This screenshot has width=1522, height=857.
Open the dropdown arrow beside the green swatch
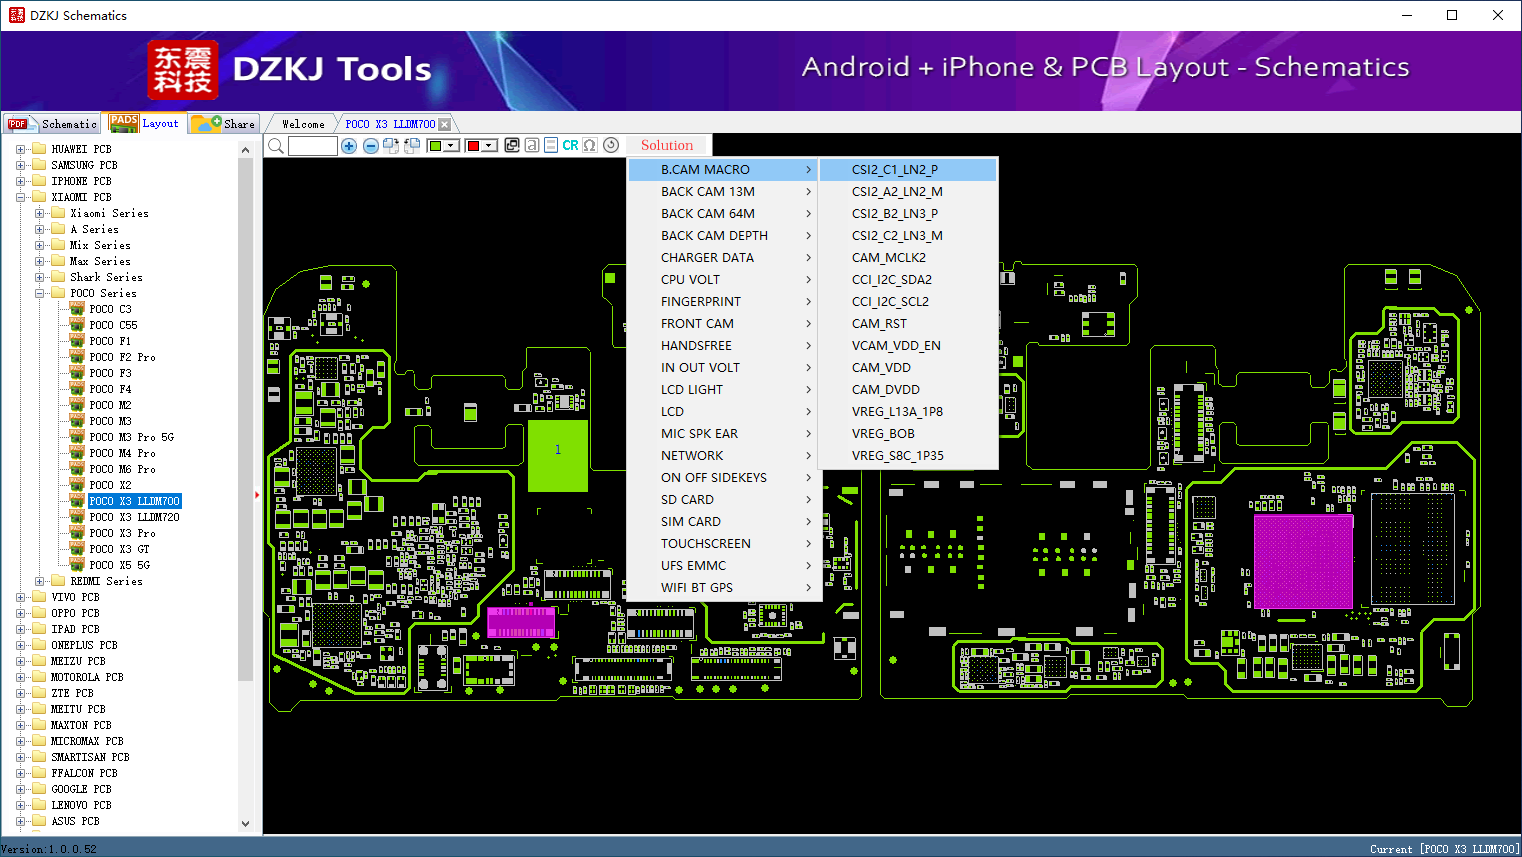451,146
